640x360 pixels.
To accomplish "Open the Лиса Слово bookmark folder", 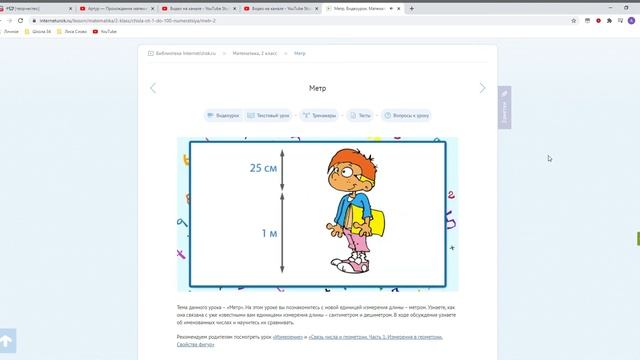I will 72,31.
